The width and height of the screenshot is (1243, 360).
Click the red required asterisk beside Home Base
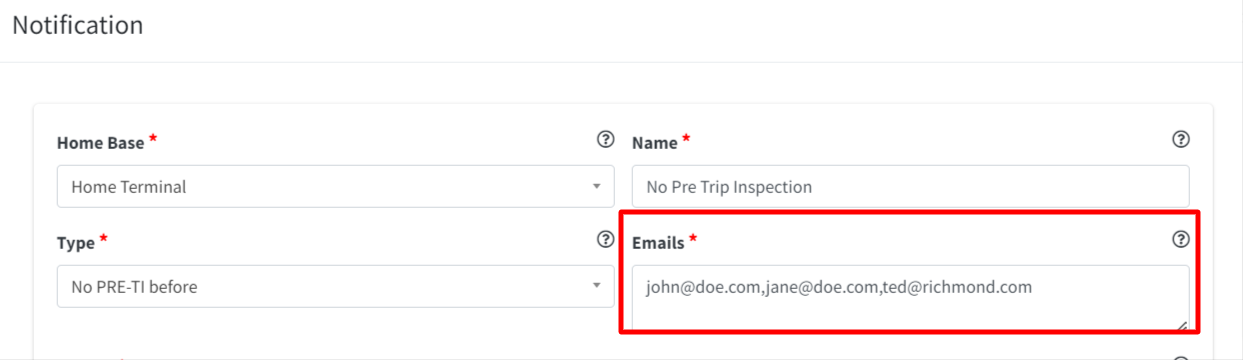153,139
